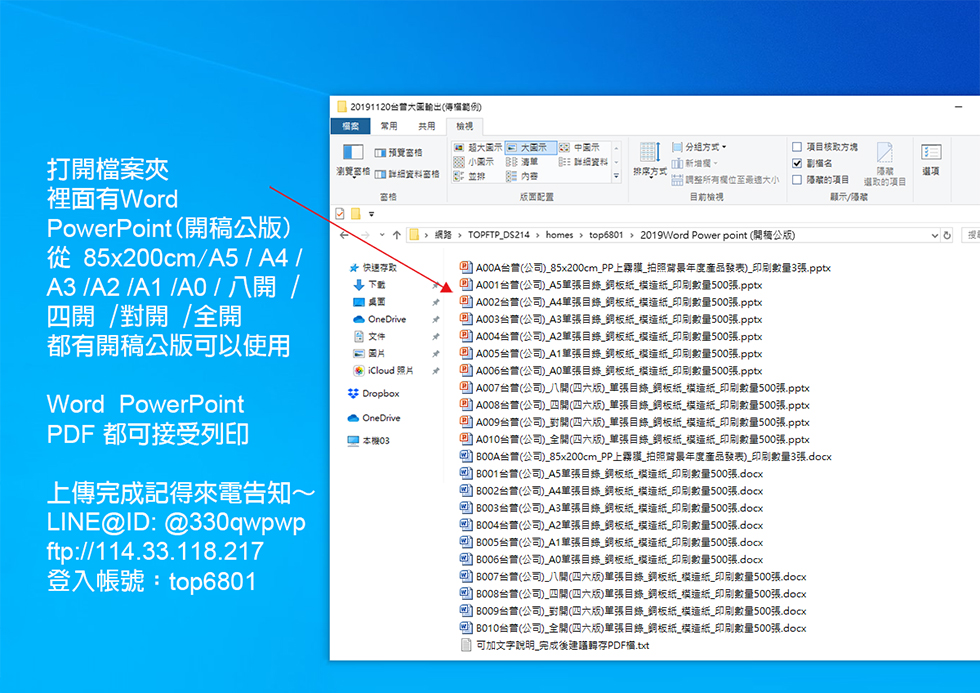Click top6801 in the address breadcrumb
The image size is (980, 693).
click(x=607, y=235)
